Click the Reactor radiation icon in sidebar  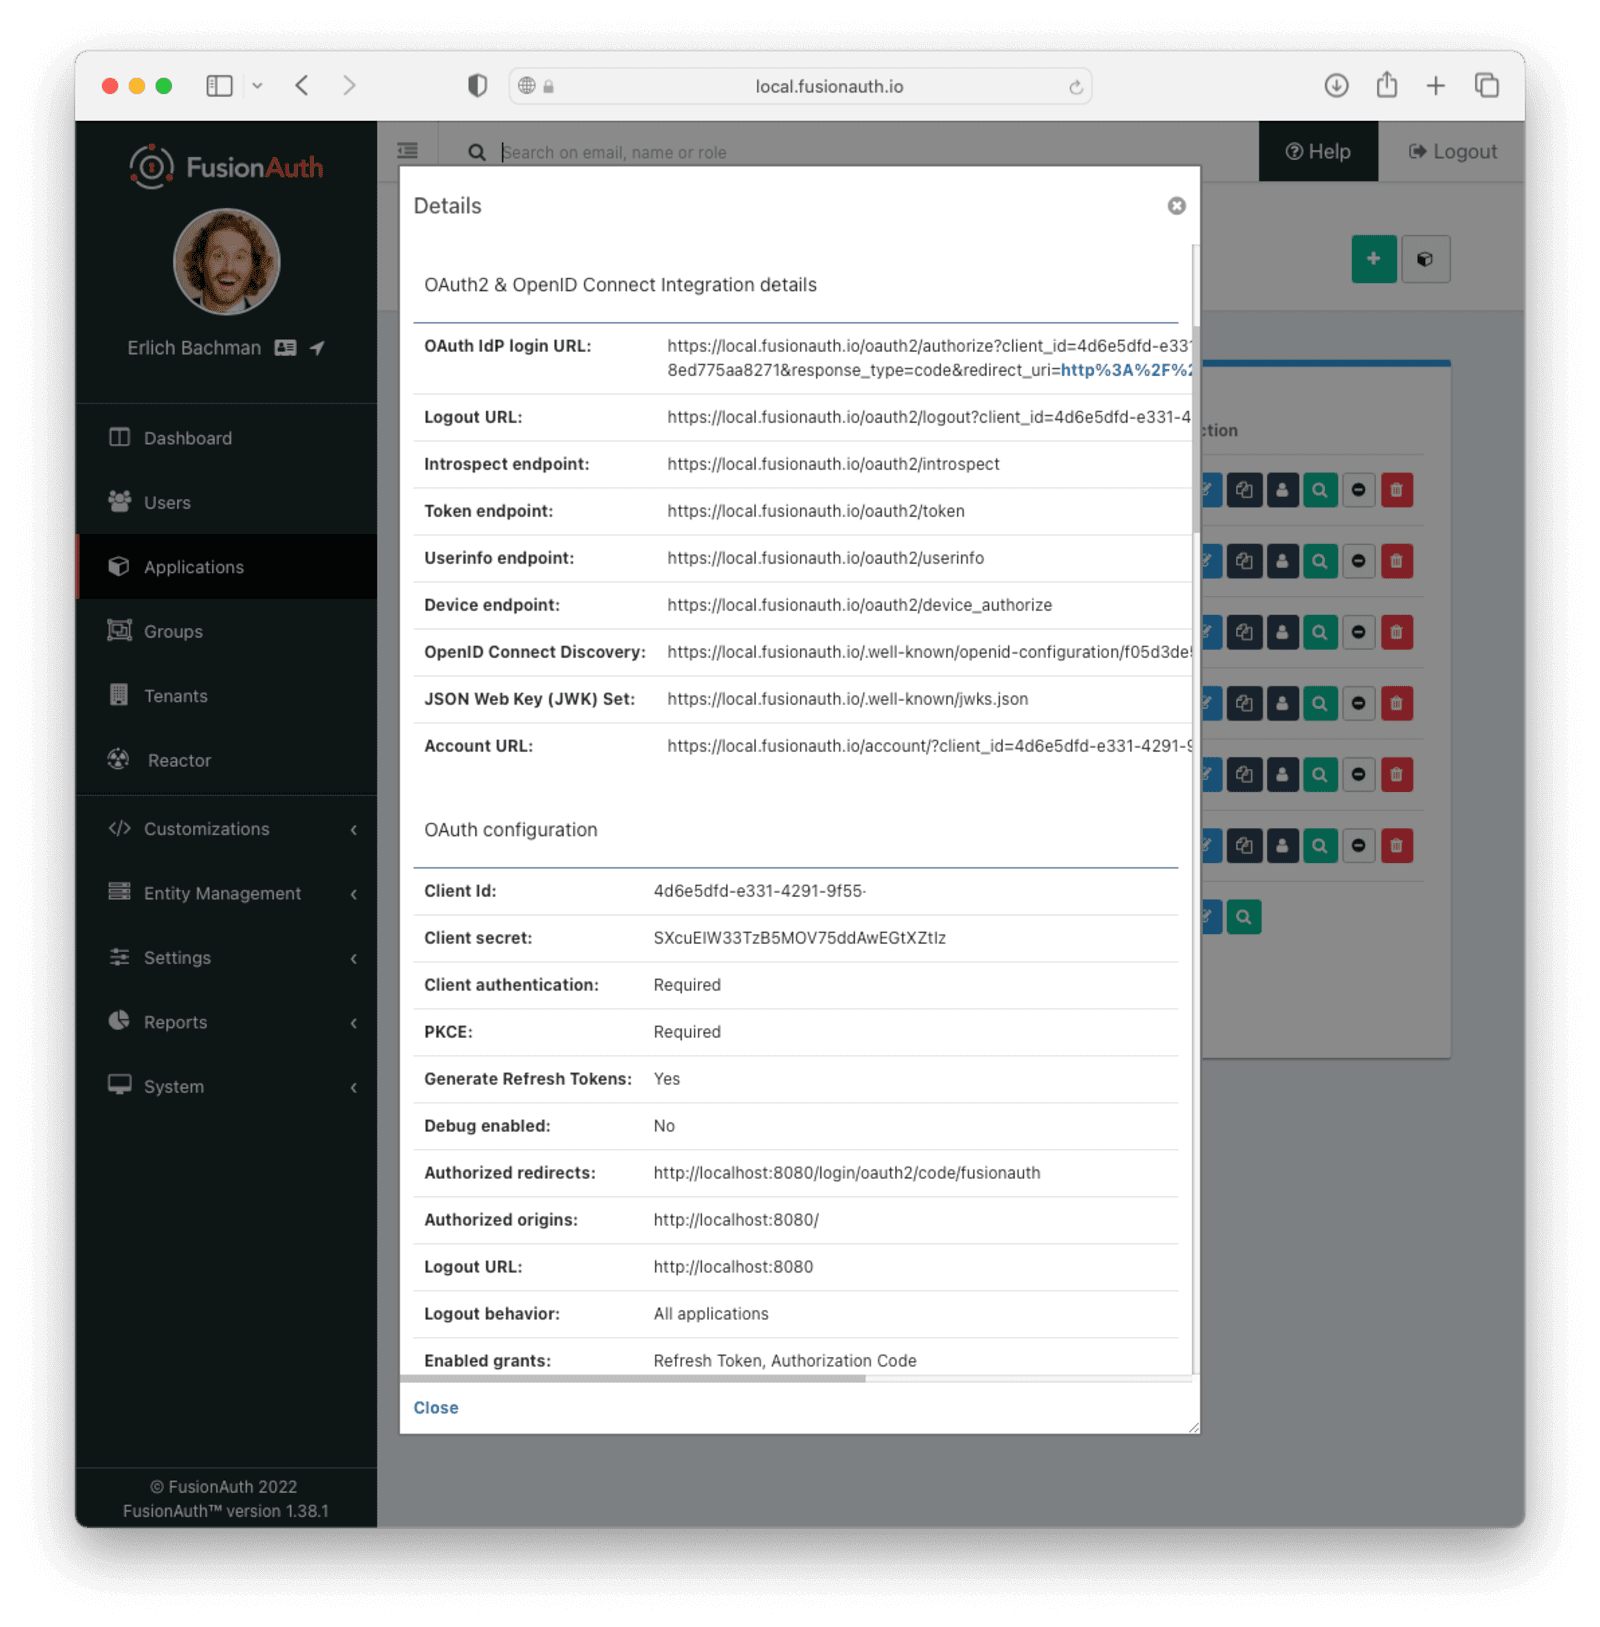[x=118, y=759]
